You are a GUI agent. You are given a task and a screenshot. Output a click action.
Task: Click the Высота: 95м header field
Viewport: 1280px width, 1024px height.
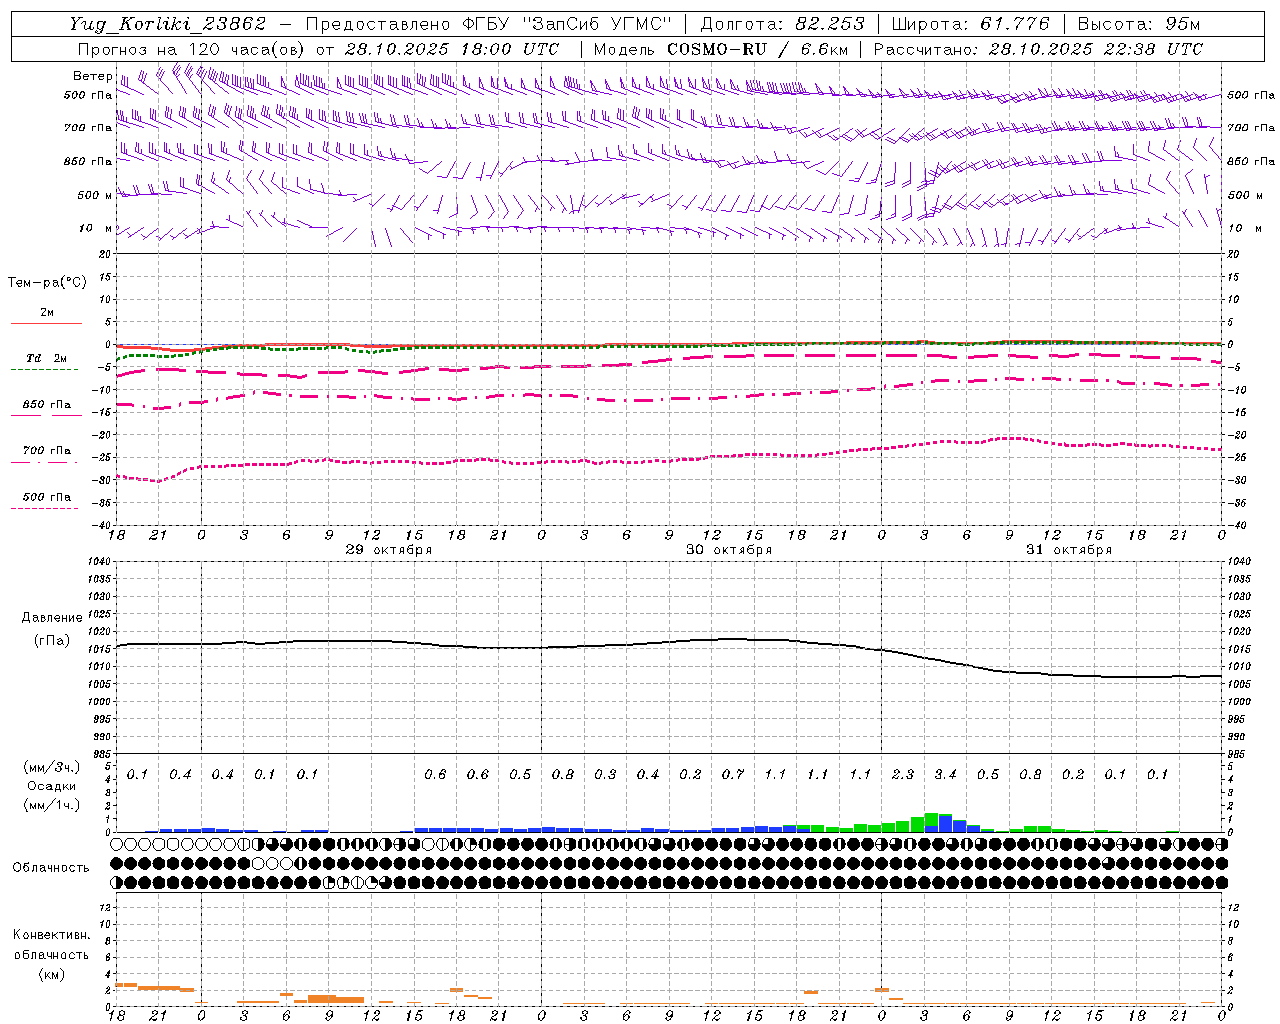click(1139, 23)
